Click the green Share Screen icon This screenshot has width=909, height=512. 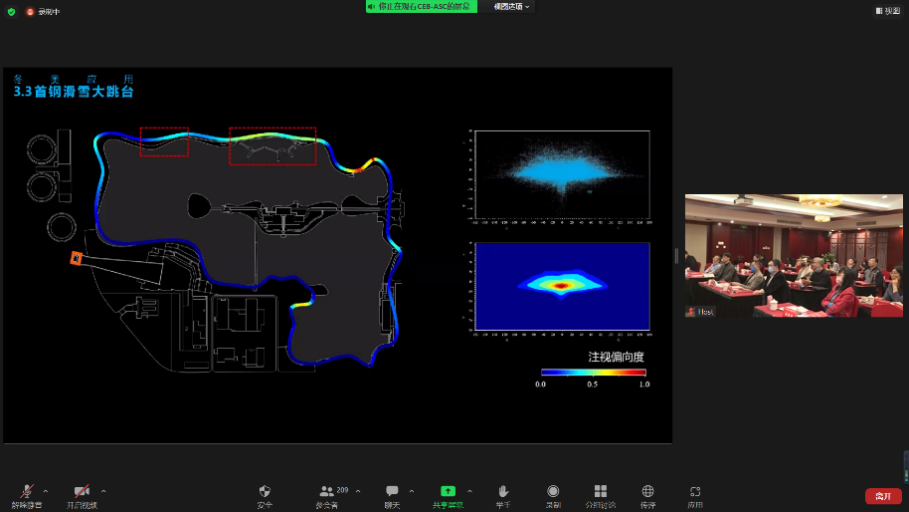pyautogui.click(x=448, y=492)
